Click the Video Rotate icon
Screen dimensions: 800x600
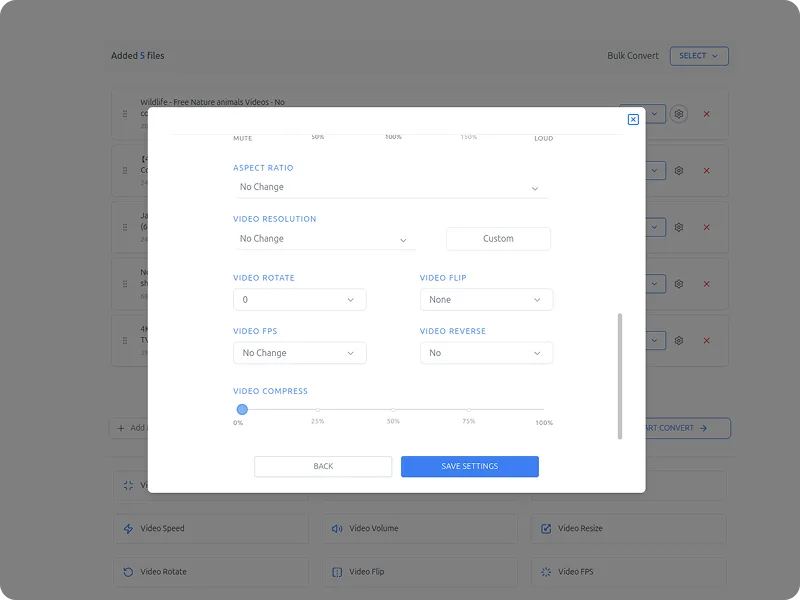[x=128, y=572]
